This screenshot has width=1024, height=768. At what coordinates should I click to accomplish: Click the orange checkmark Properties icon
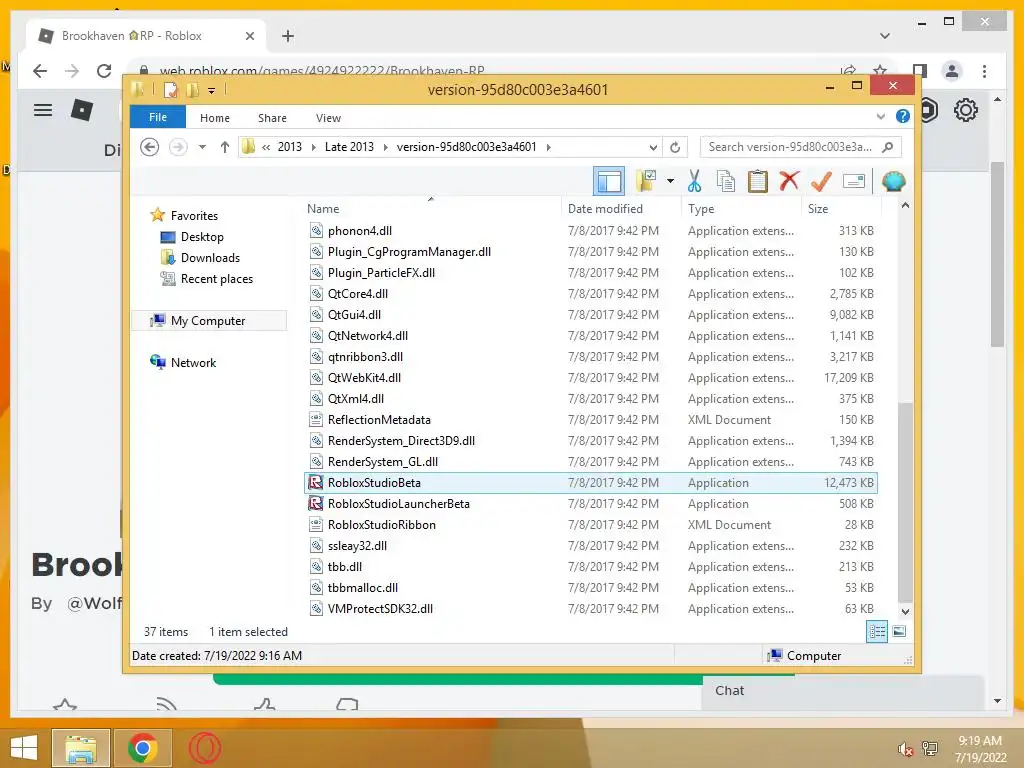tap(821, 181)
